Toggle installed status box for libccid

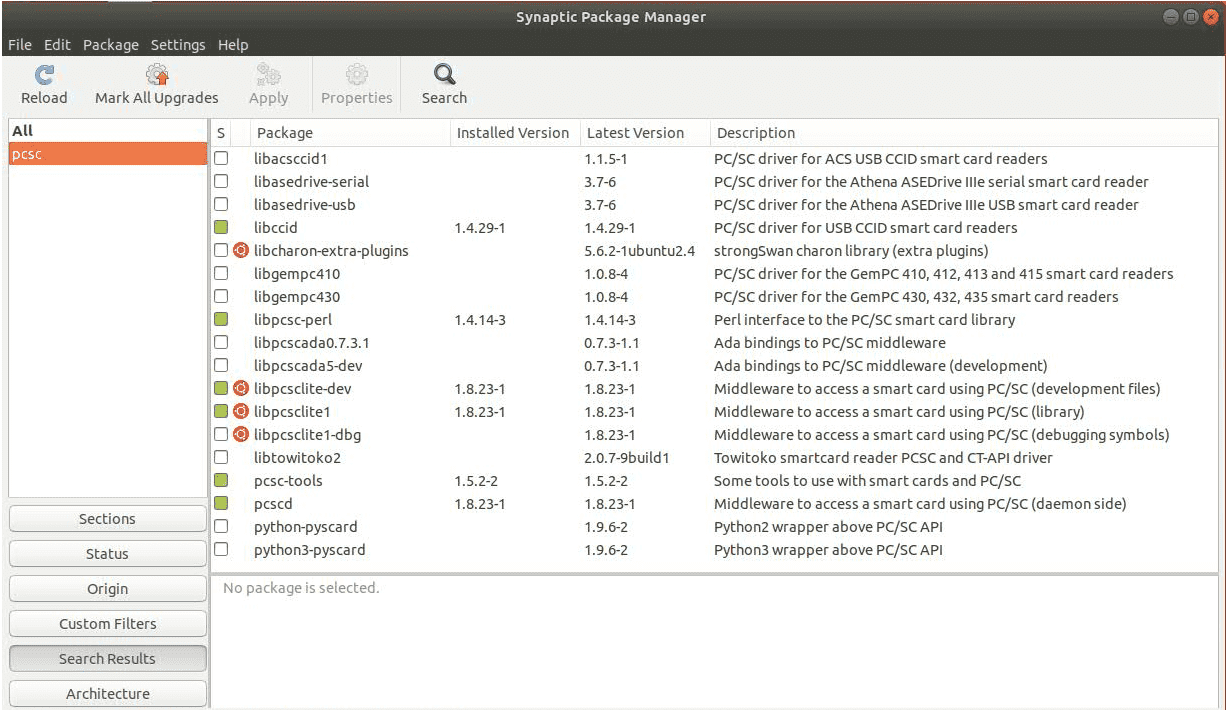[x=221, y=228]
